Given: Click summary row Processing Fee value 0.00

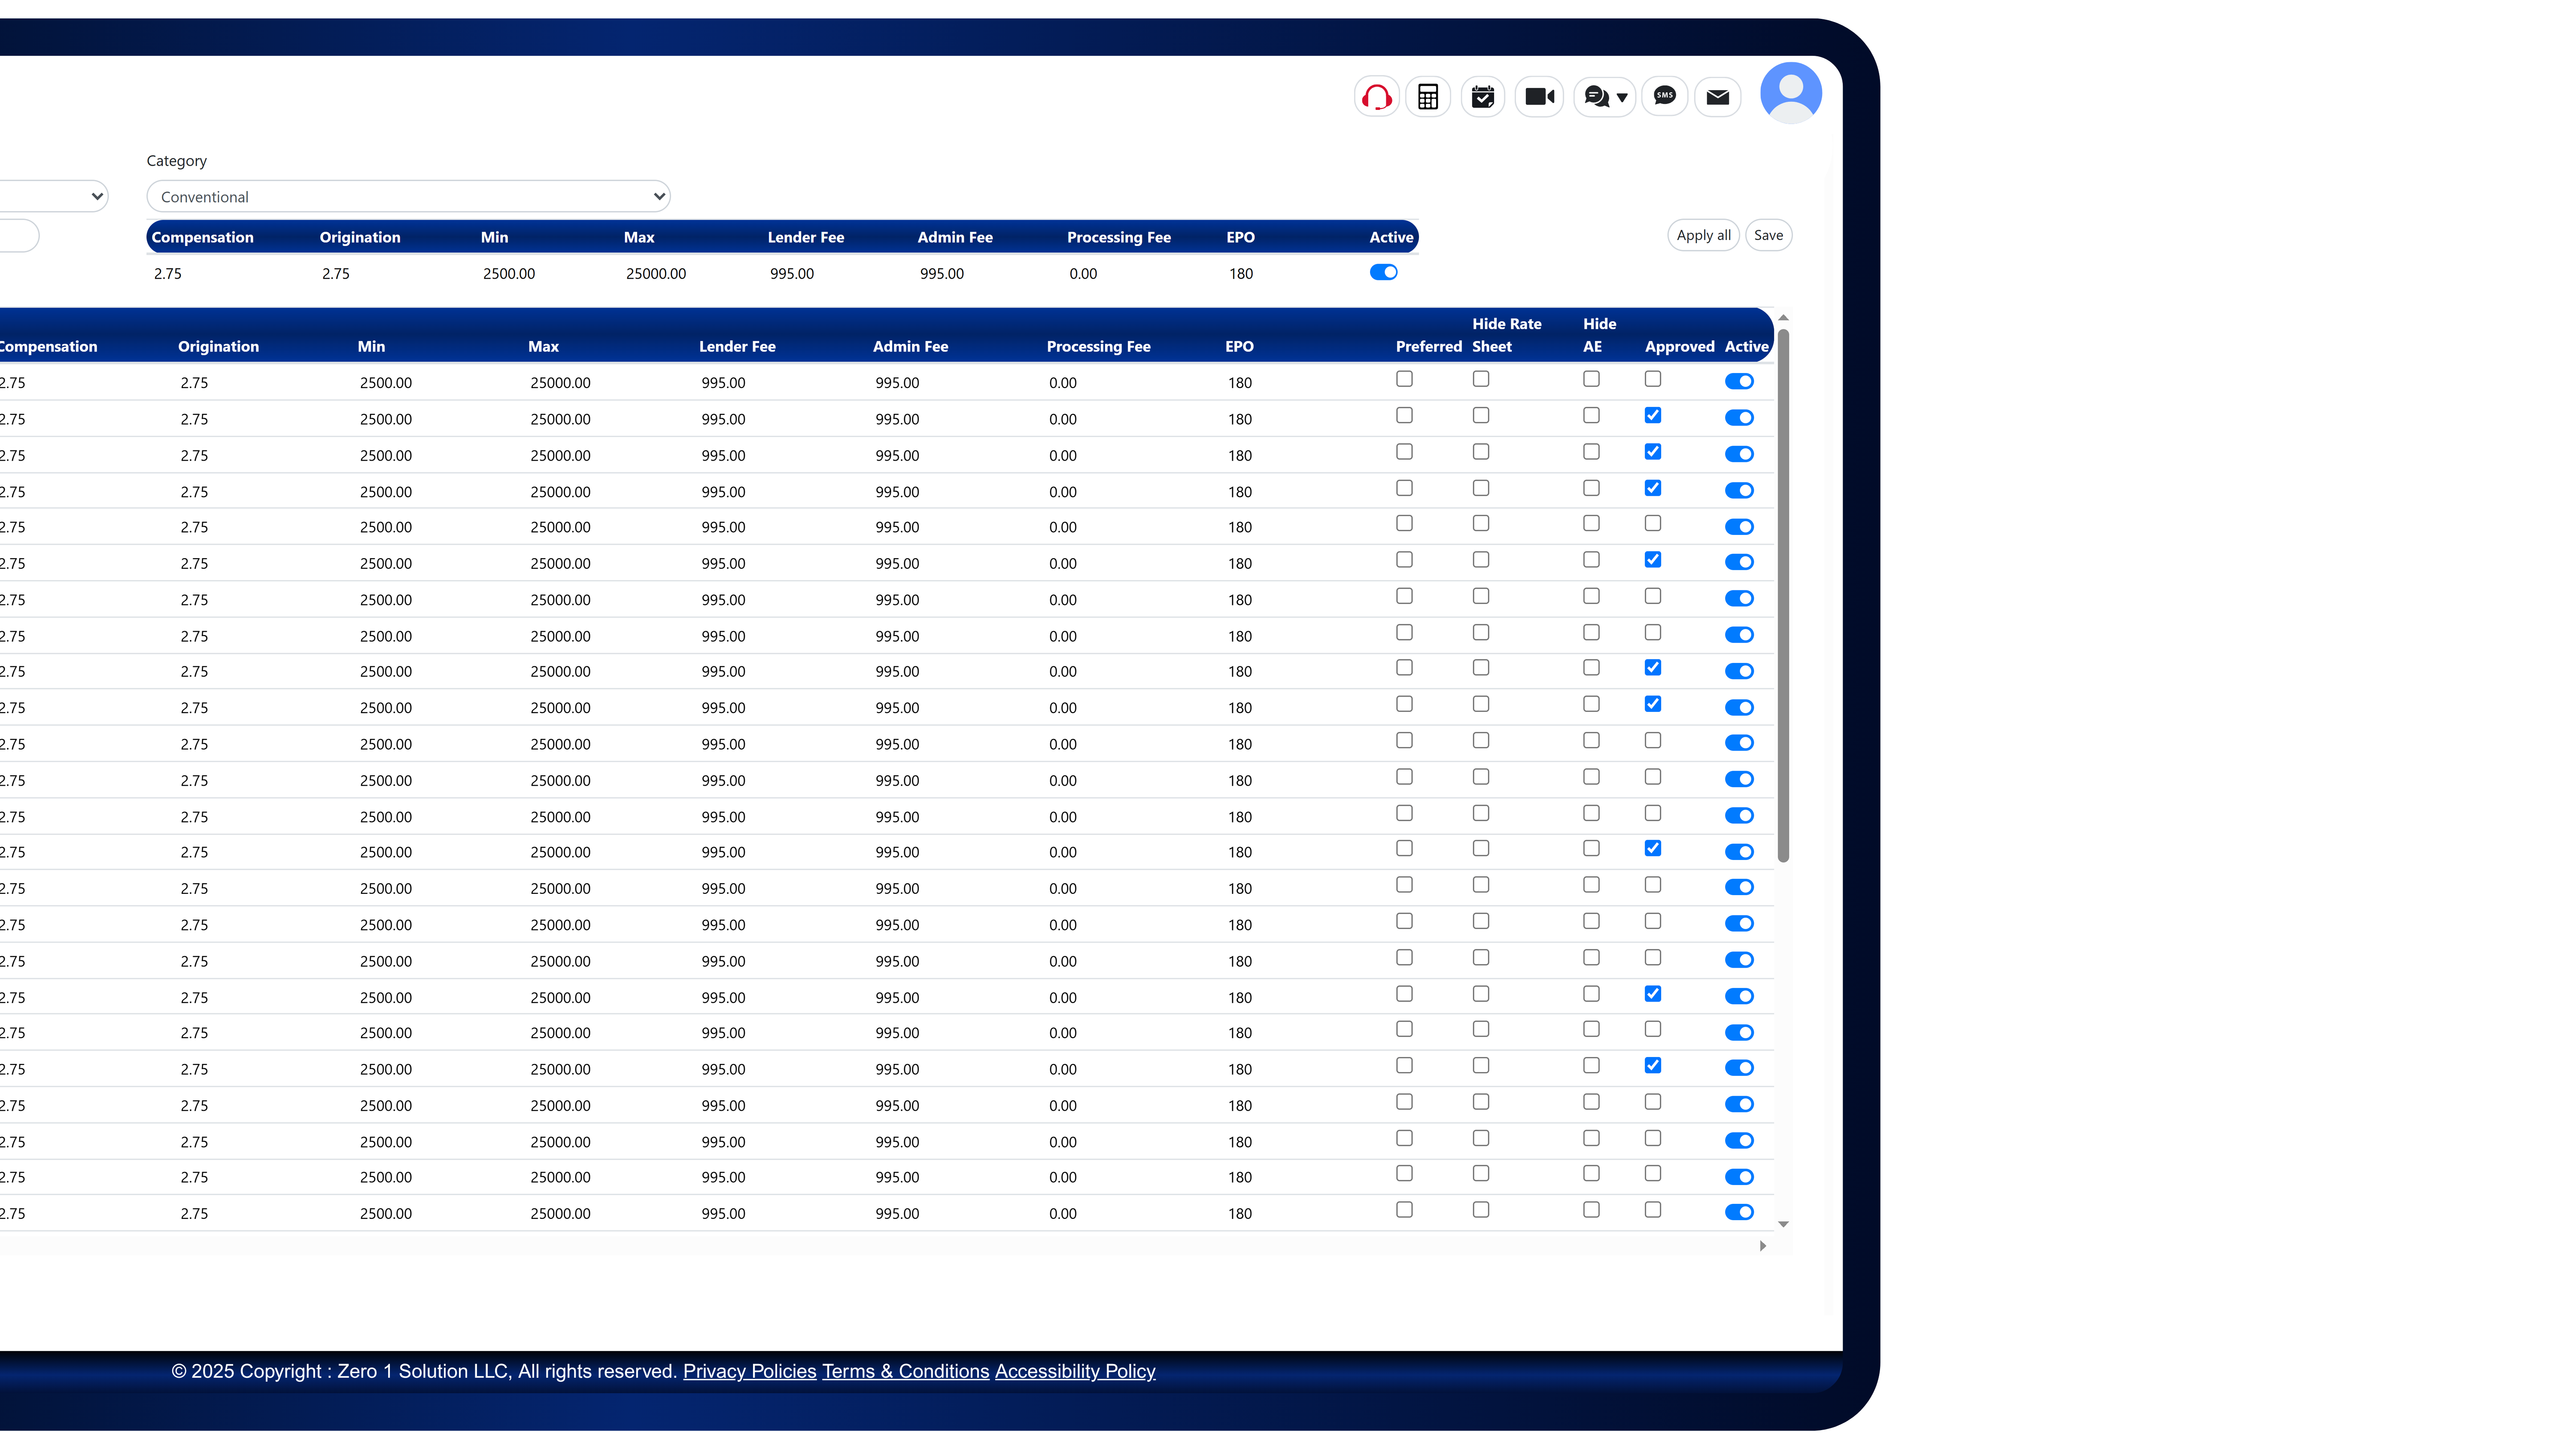Looking at the screenshot, I should [1083, 274].
